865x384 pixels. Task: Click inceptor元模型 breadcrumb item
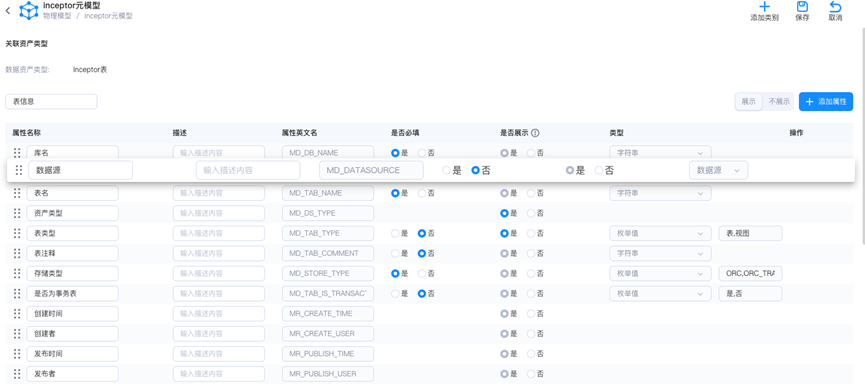[x=109, y=16]
